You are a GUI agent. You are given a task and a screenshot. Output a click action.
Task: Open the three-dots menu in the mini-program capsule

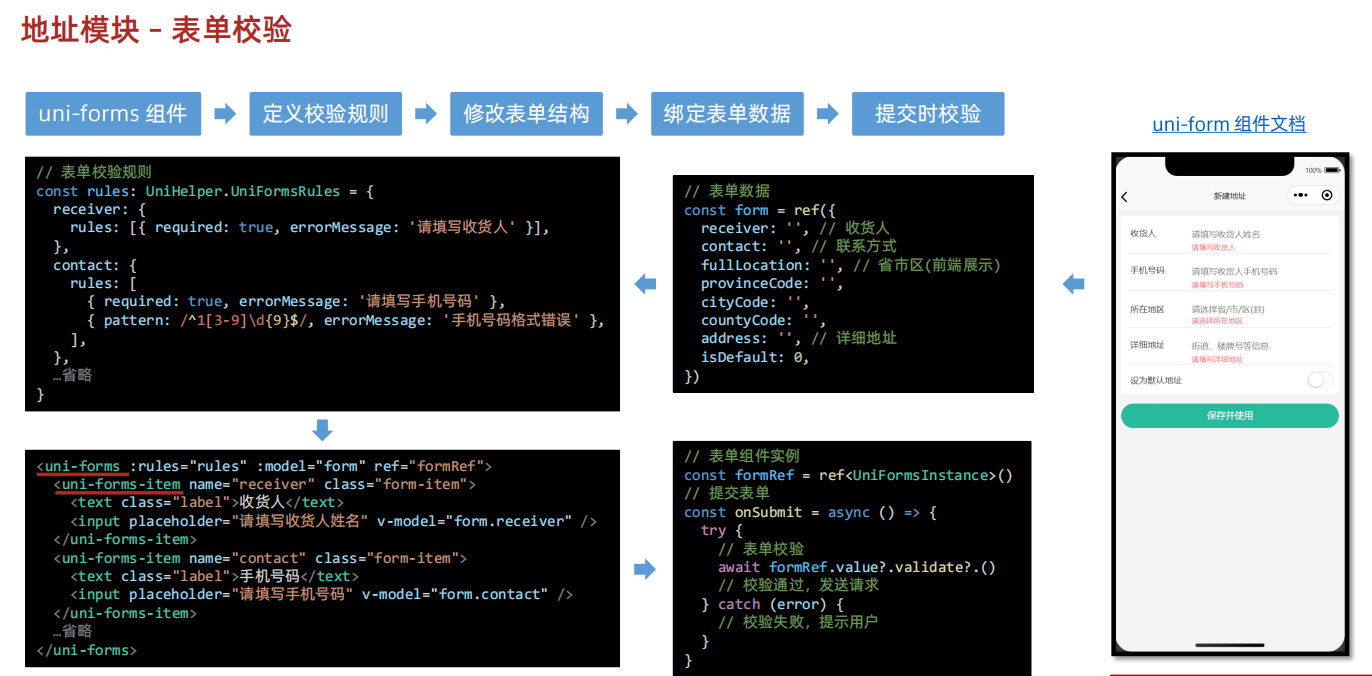[x=1301, y=195]
